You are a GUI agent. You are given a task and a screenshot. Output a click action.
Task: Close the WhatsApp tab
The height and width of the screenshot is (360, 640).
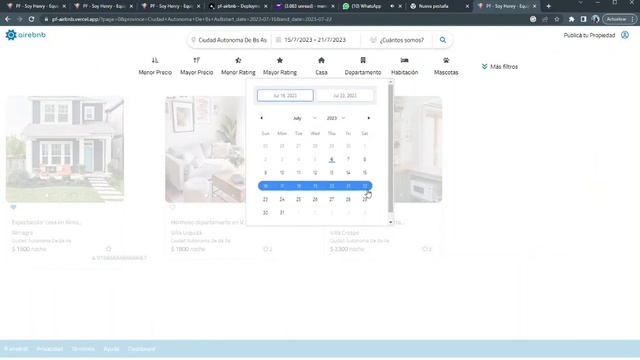(400, 6)
